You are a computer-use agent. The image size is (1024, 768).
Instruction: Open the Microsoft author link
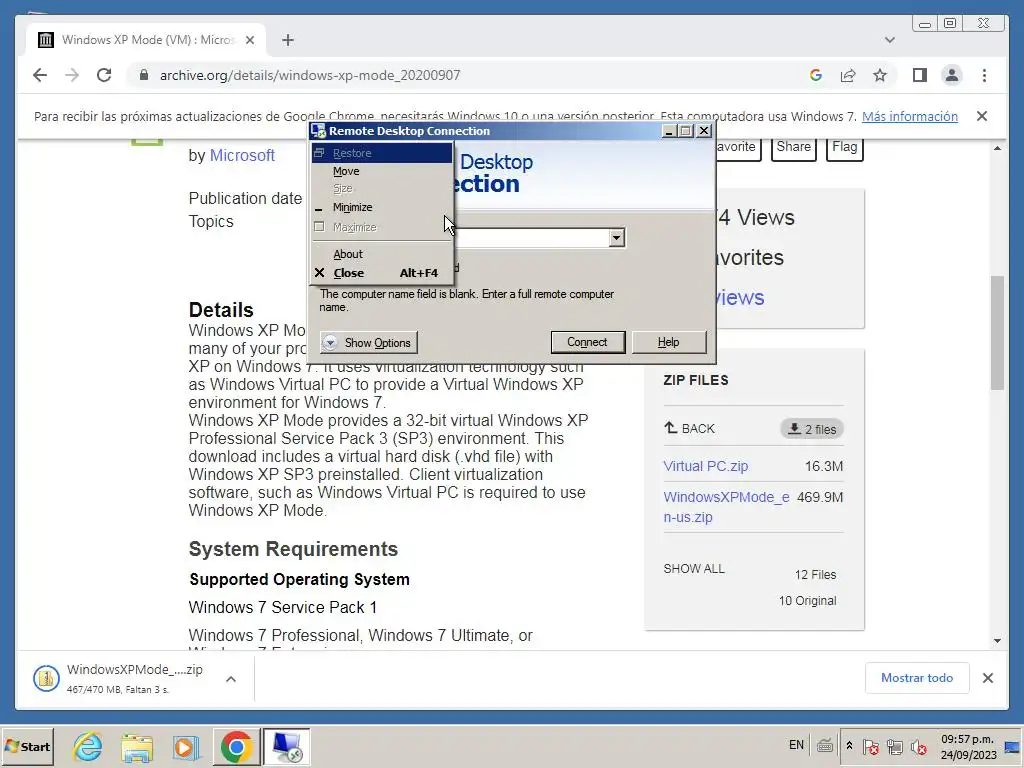pyautogui.click(x=242, y=155)
